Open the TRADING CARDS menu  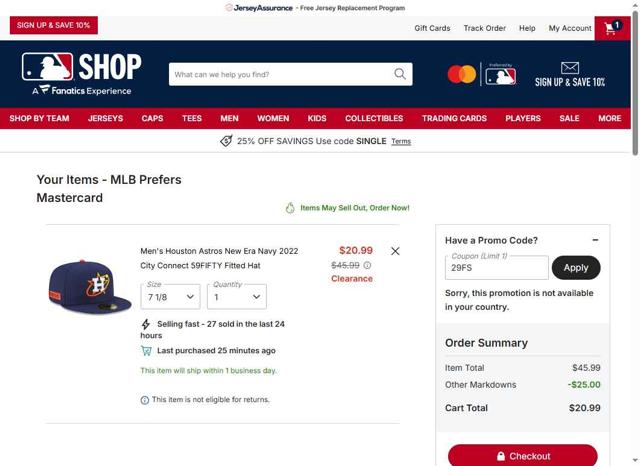point(454,118)
